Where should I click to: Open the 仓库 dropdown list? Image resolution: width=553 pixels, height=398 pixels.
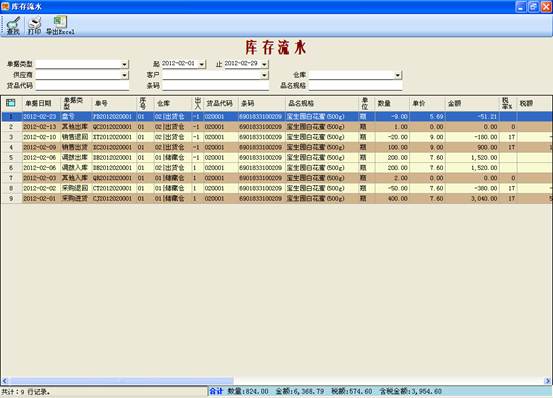[x=397, y=75]
